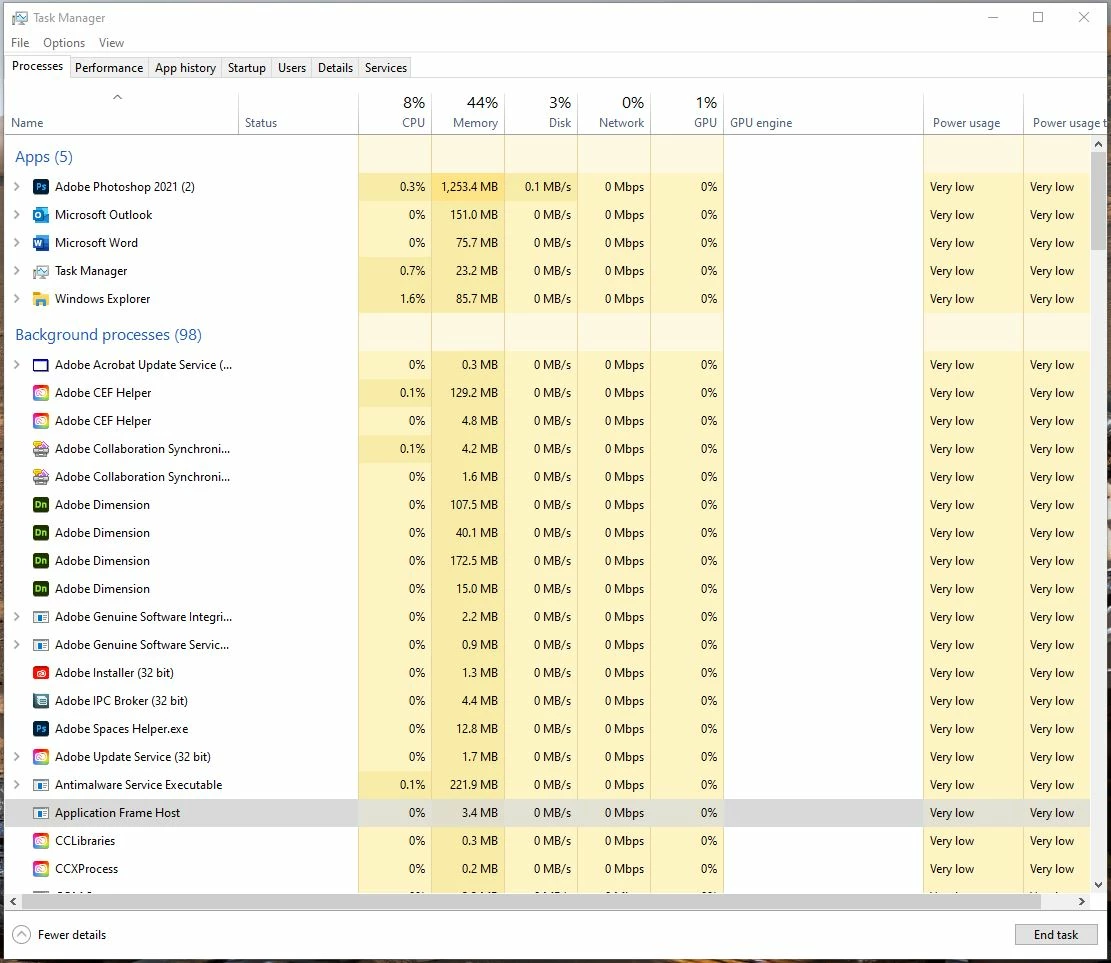Sort by the Name column header
Viewport: 1111px width, 963px height.
pyautogui.click(x=121, y=113)
